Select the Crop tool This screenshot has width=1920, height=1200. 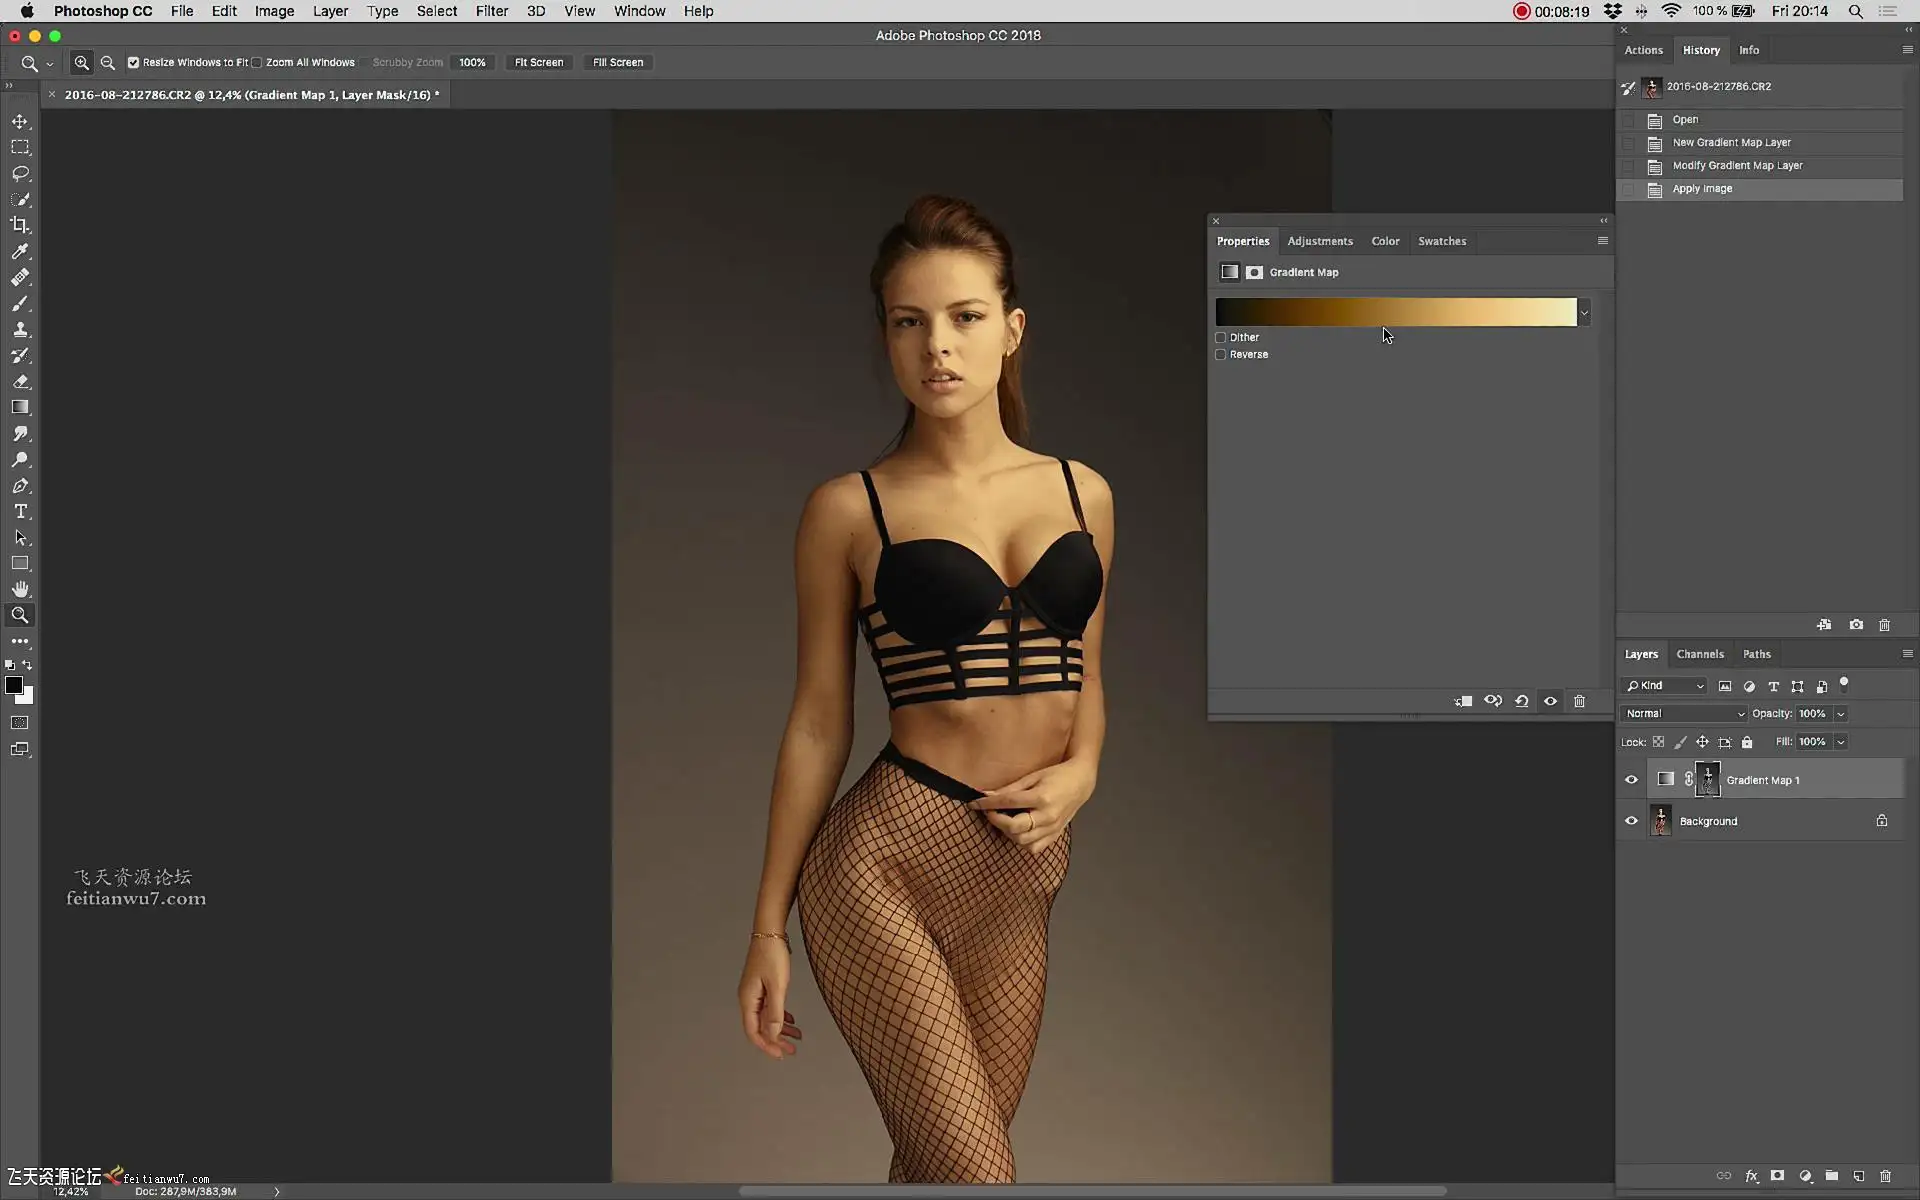[20, 225]
